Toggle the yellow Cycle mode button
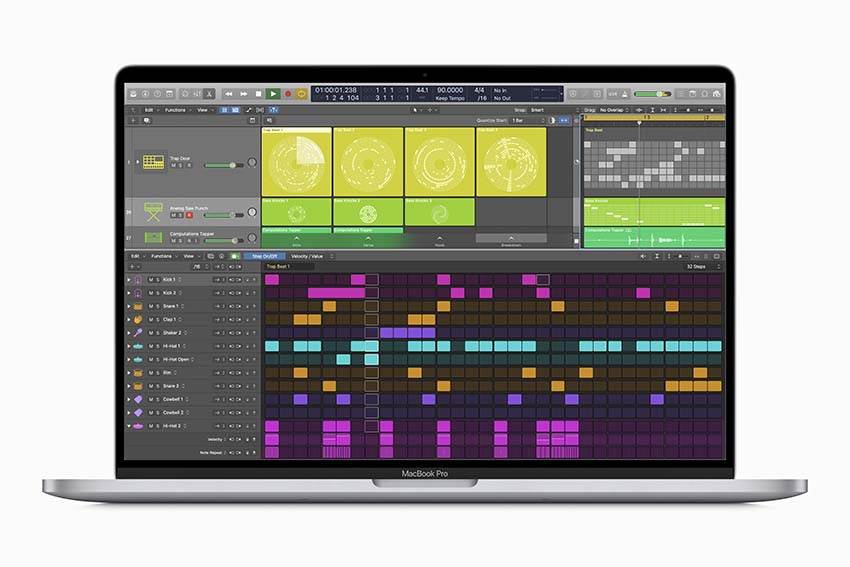Viewport: 850px width, 567px height. pyautogui.click(x=301, y=94)
